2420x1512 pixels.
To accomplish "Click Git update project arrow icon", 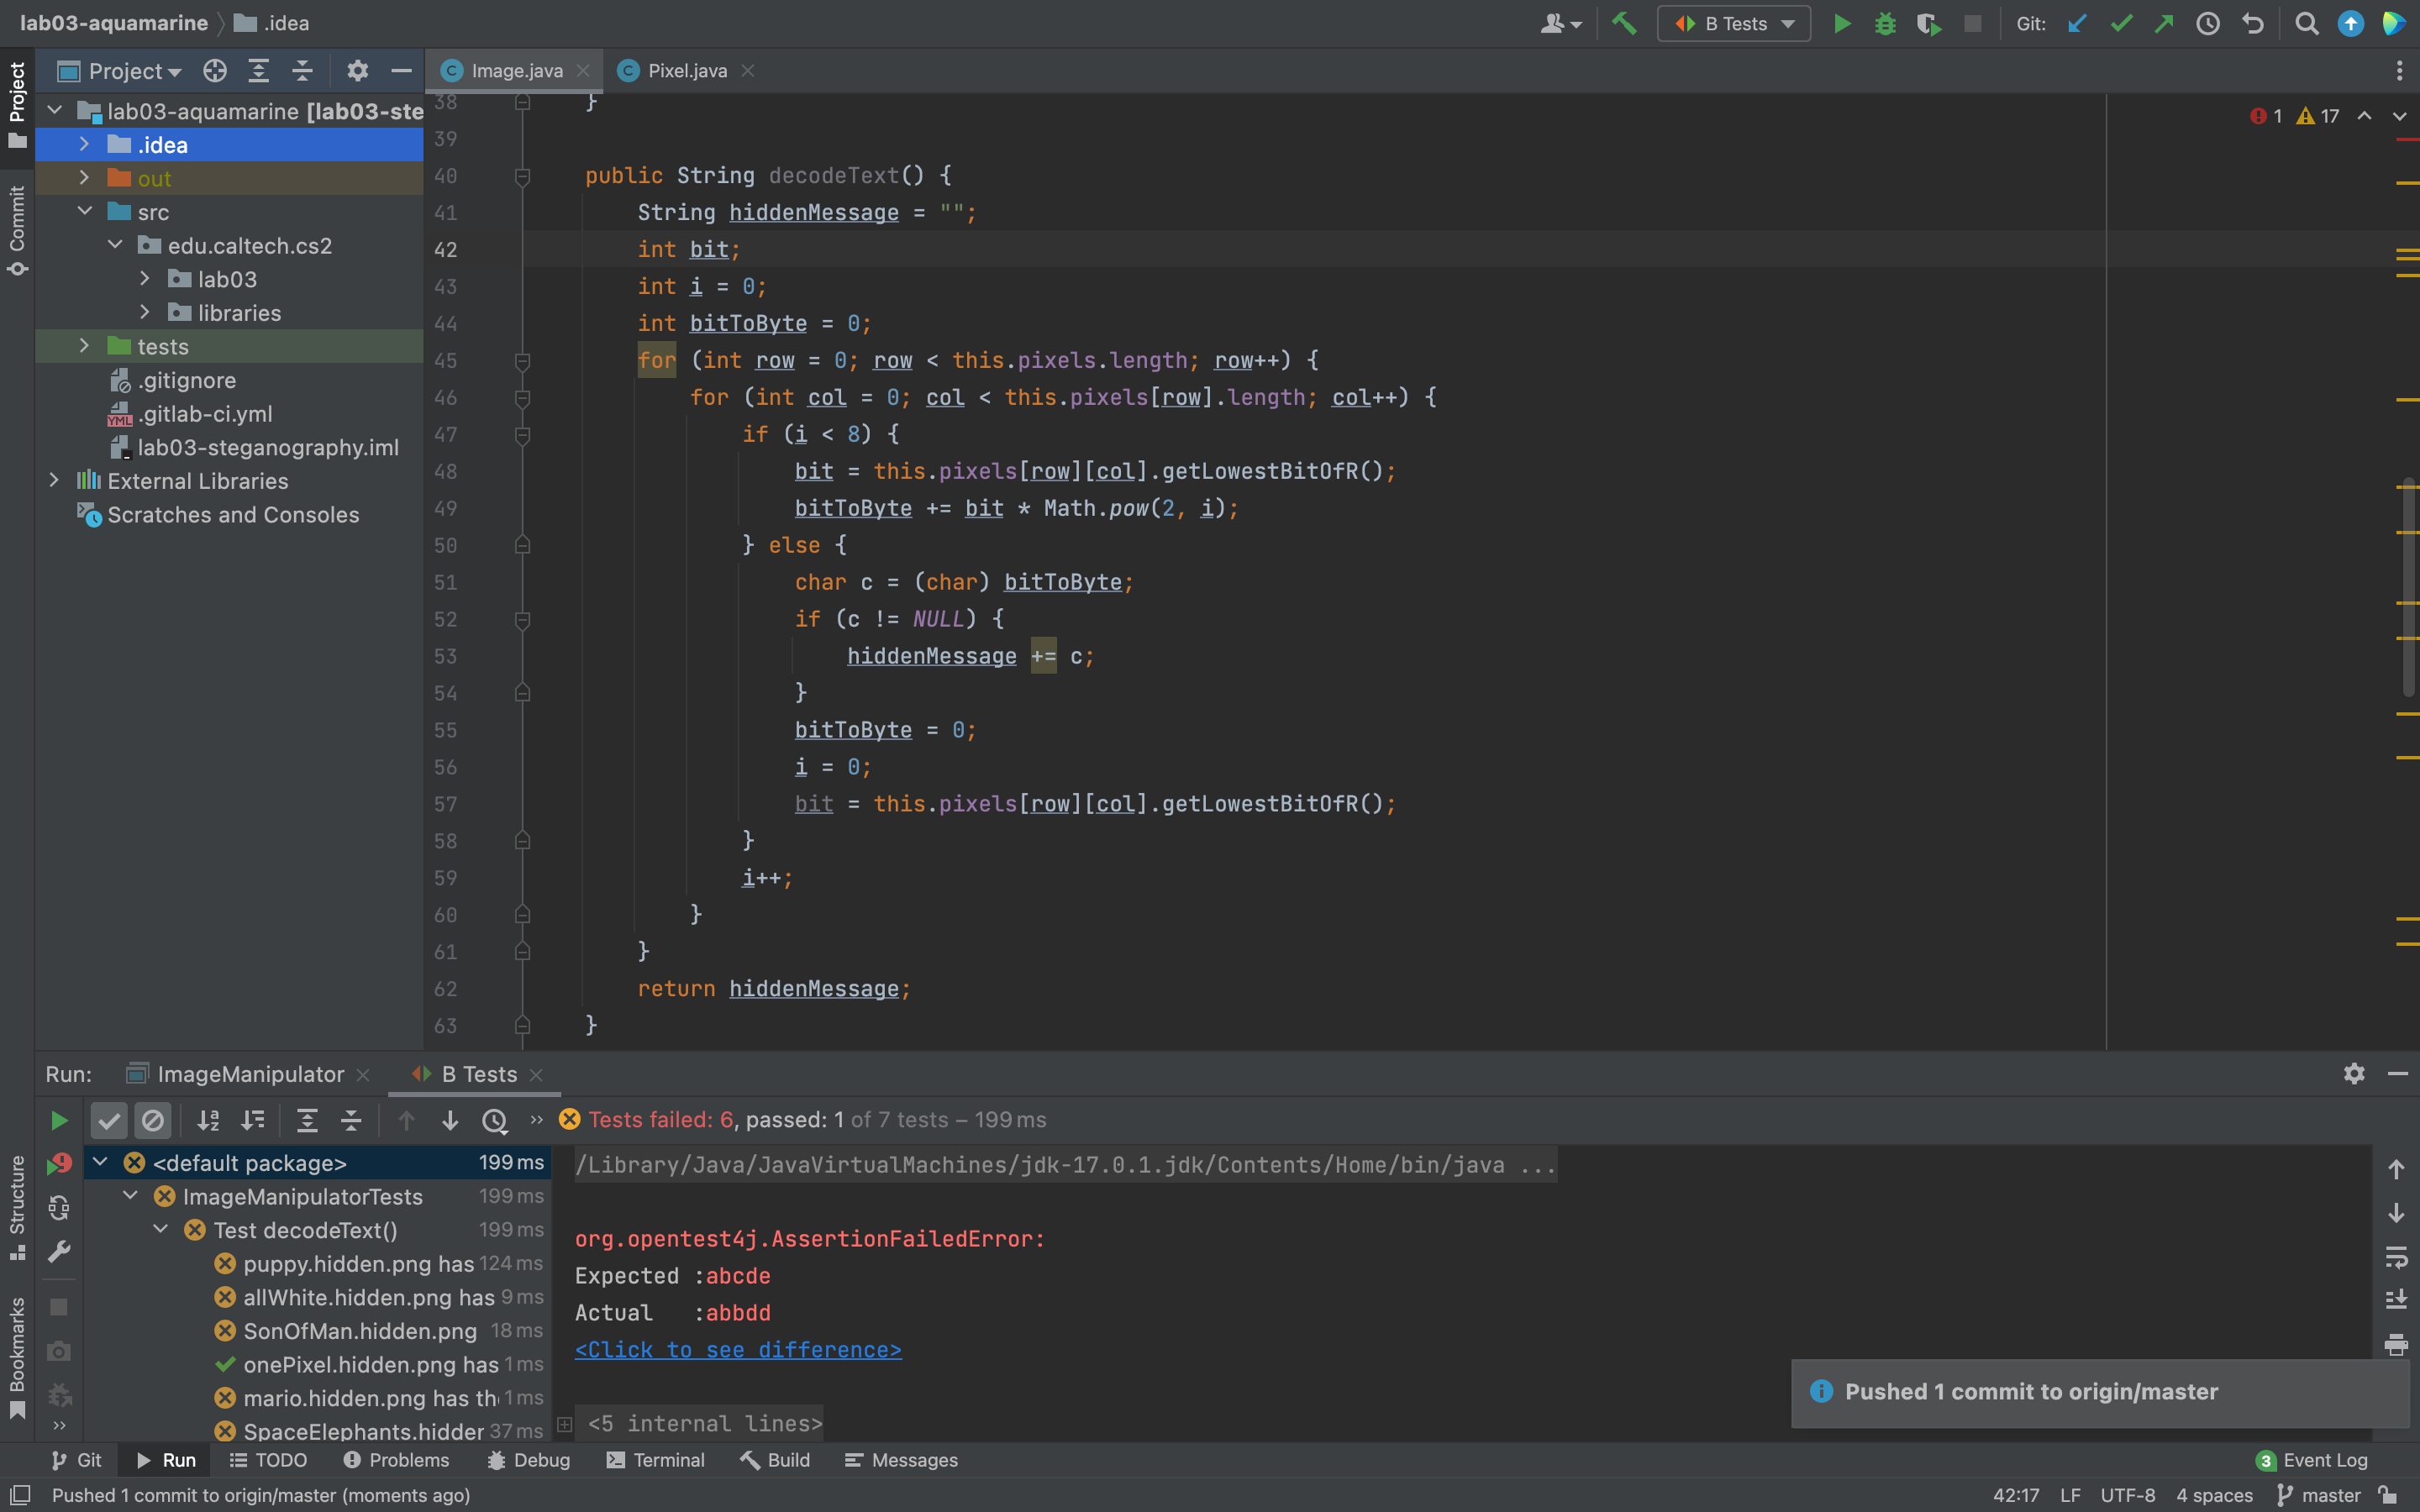I will coord(2077,24).
